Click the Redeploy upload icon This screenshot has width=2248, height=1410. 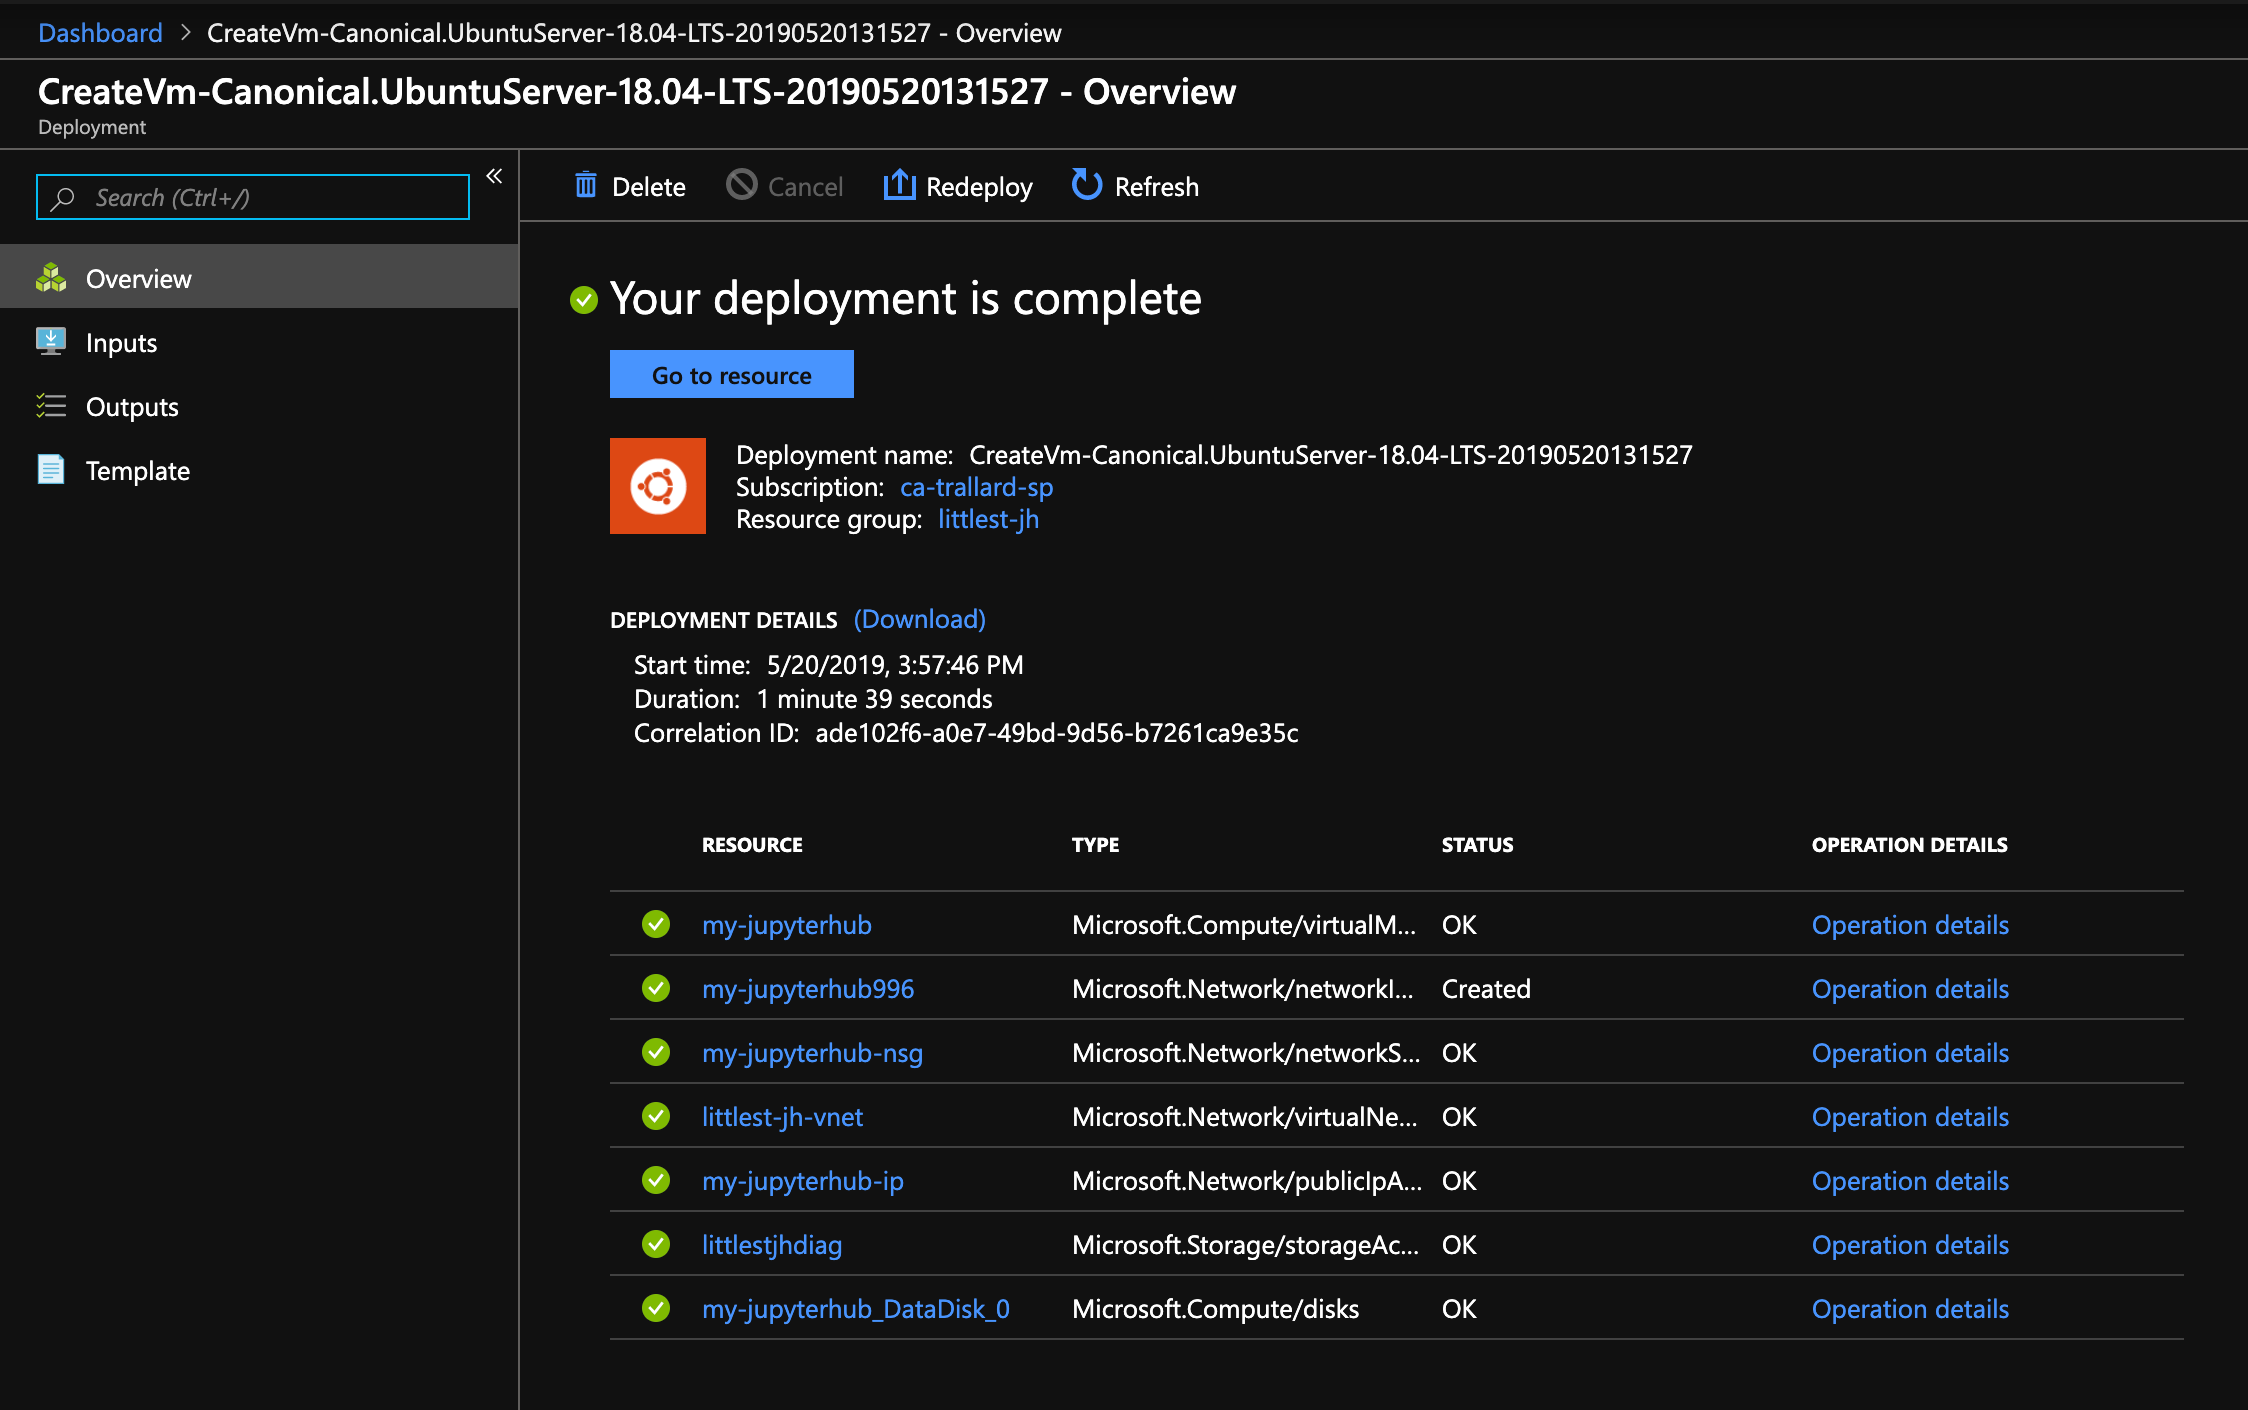coord(899,185)
